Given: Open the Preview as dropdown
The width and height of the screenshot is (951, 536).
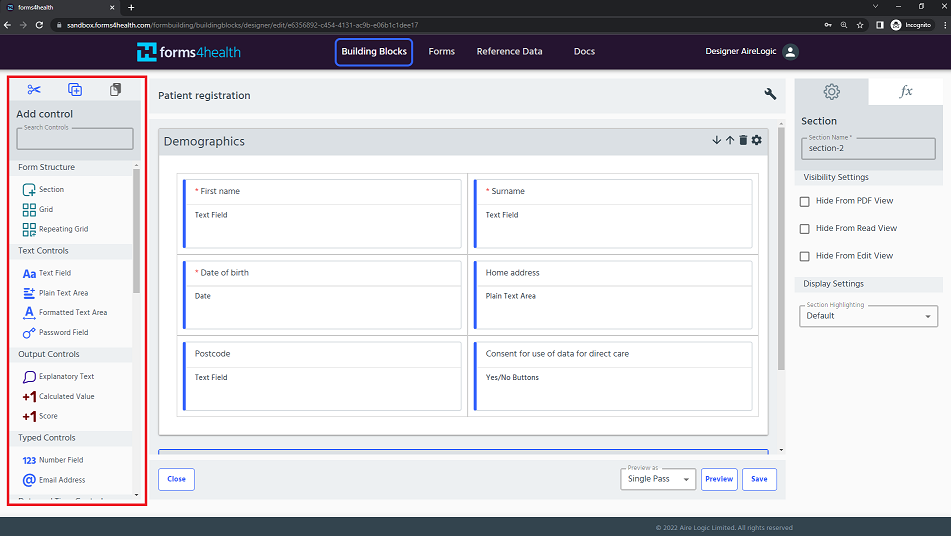Looking at the screenshot, I should click(x=658, y=479).
